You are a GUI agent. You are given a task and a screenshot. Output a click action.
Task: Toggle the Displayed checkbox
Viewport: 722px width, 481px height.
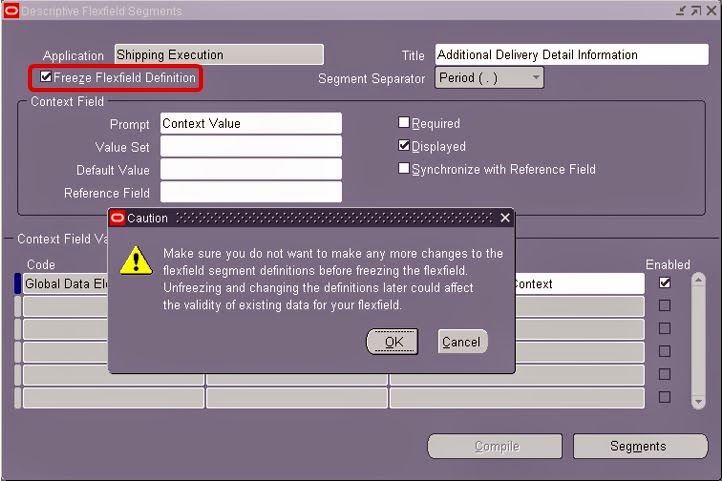pos(403,145)
